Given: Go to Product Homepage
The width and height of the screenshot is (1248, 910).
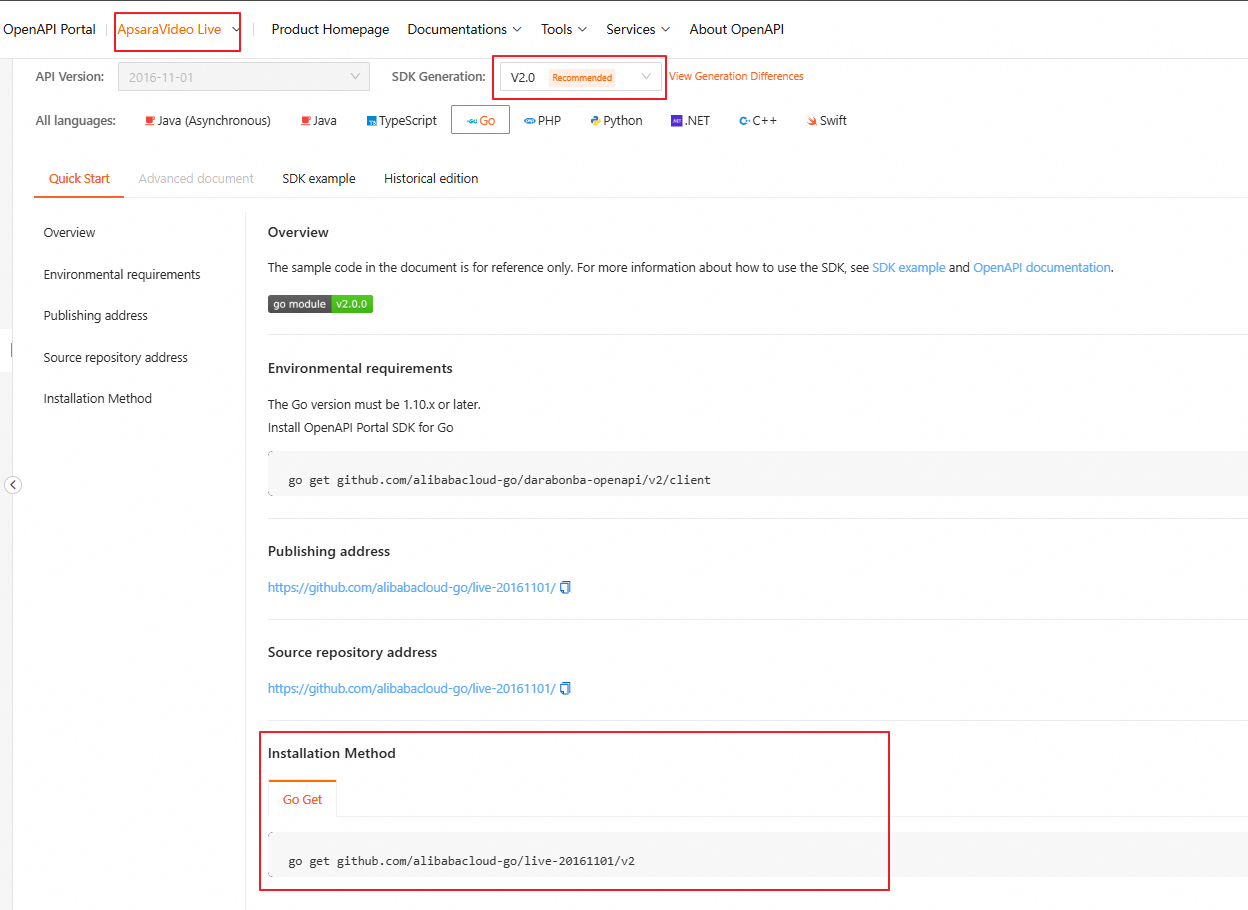Looking at the screenshot, I should (330, 29).
